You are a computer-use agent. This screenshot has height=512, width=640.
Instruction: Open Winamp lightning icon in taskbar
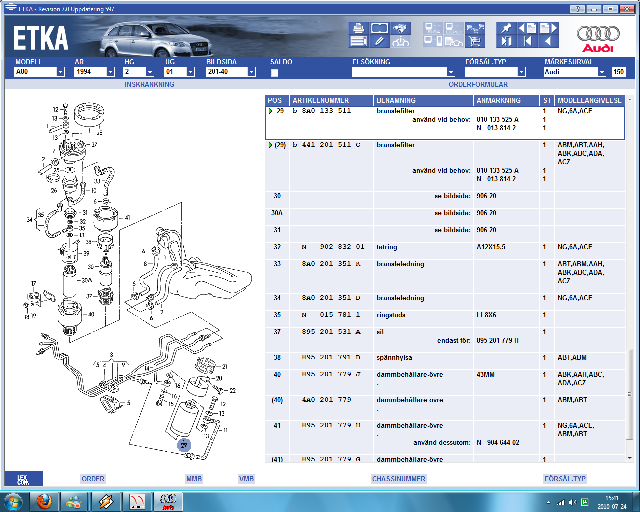point(106,502)
